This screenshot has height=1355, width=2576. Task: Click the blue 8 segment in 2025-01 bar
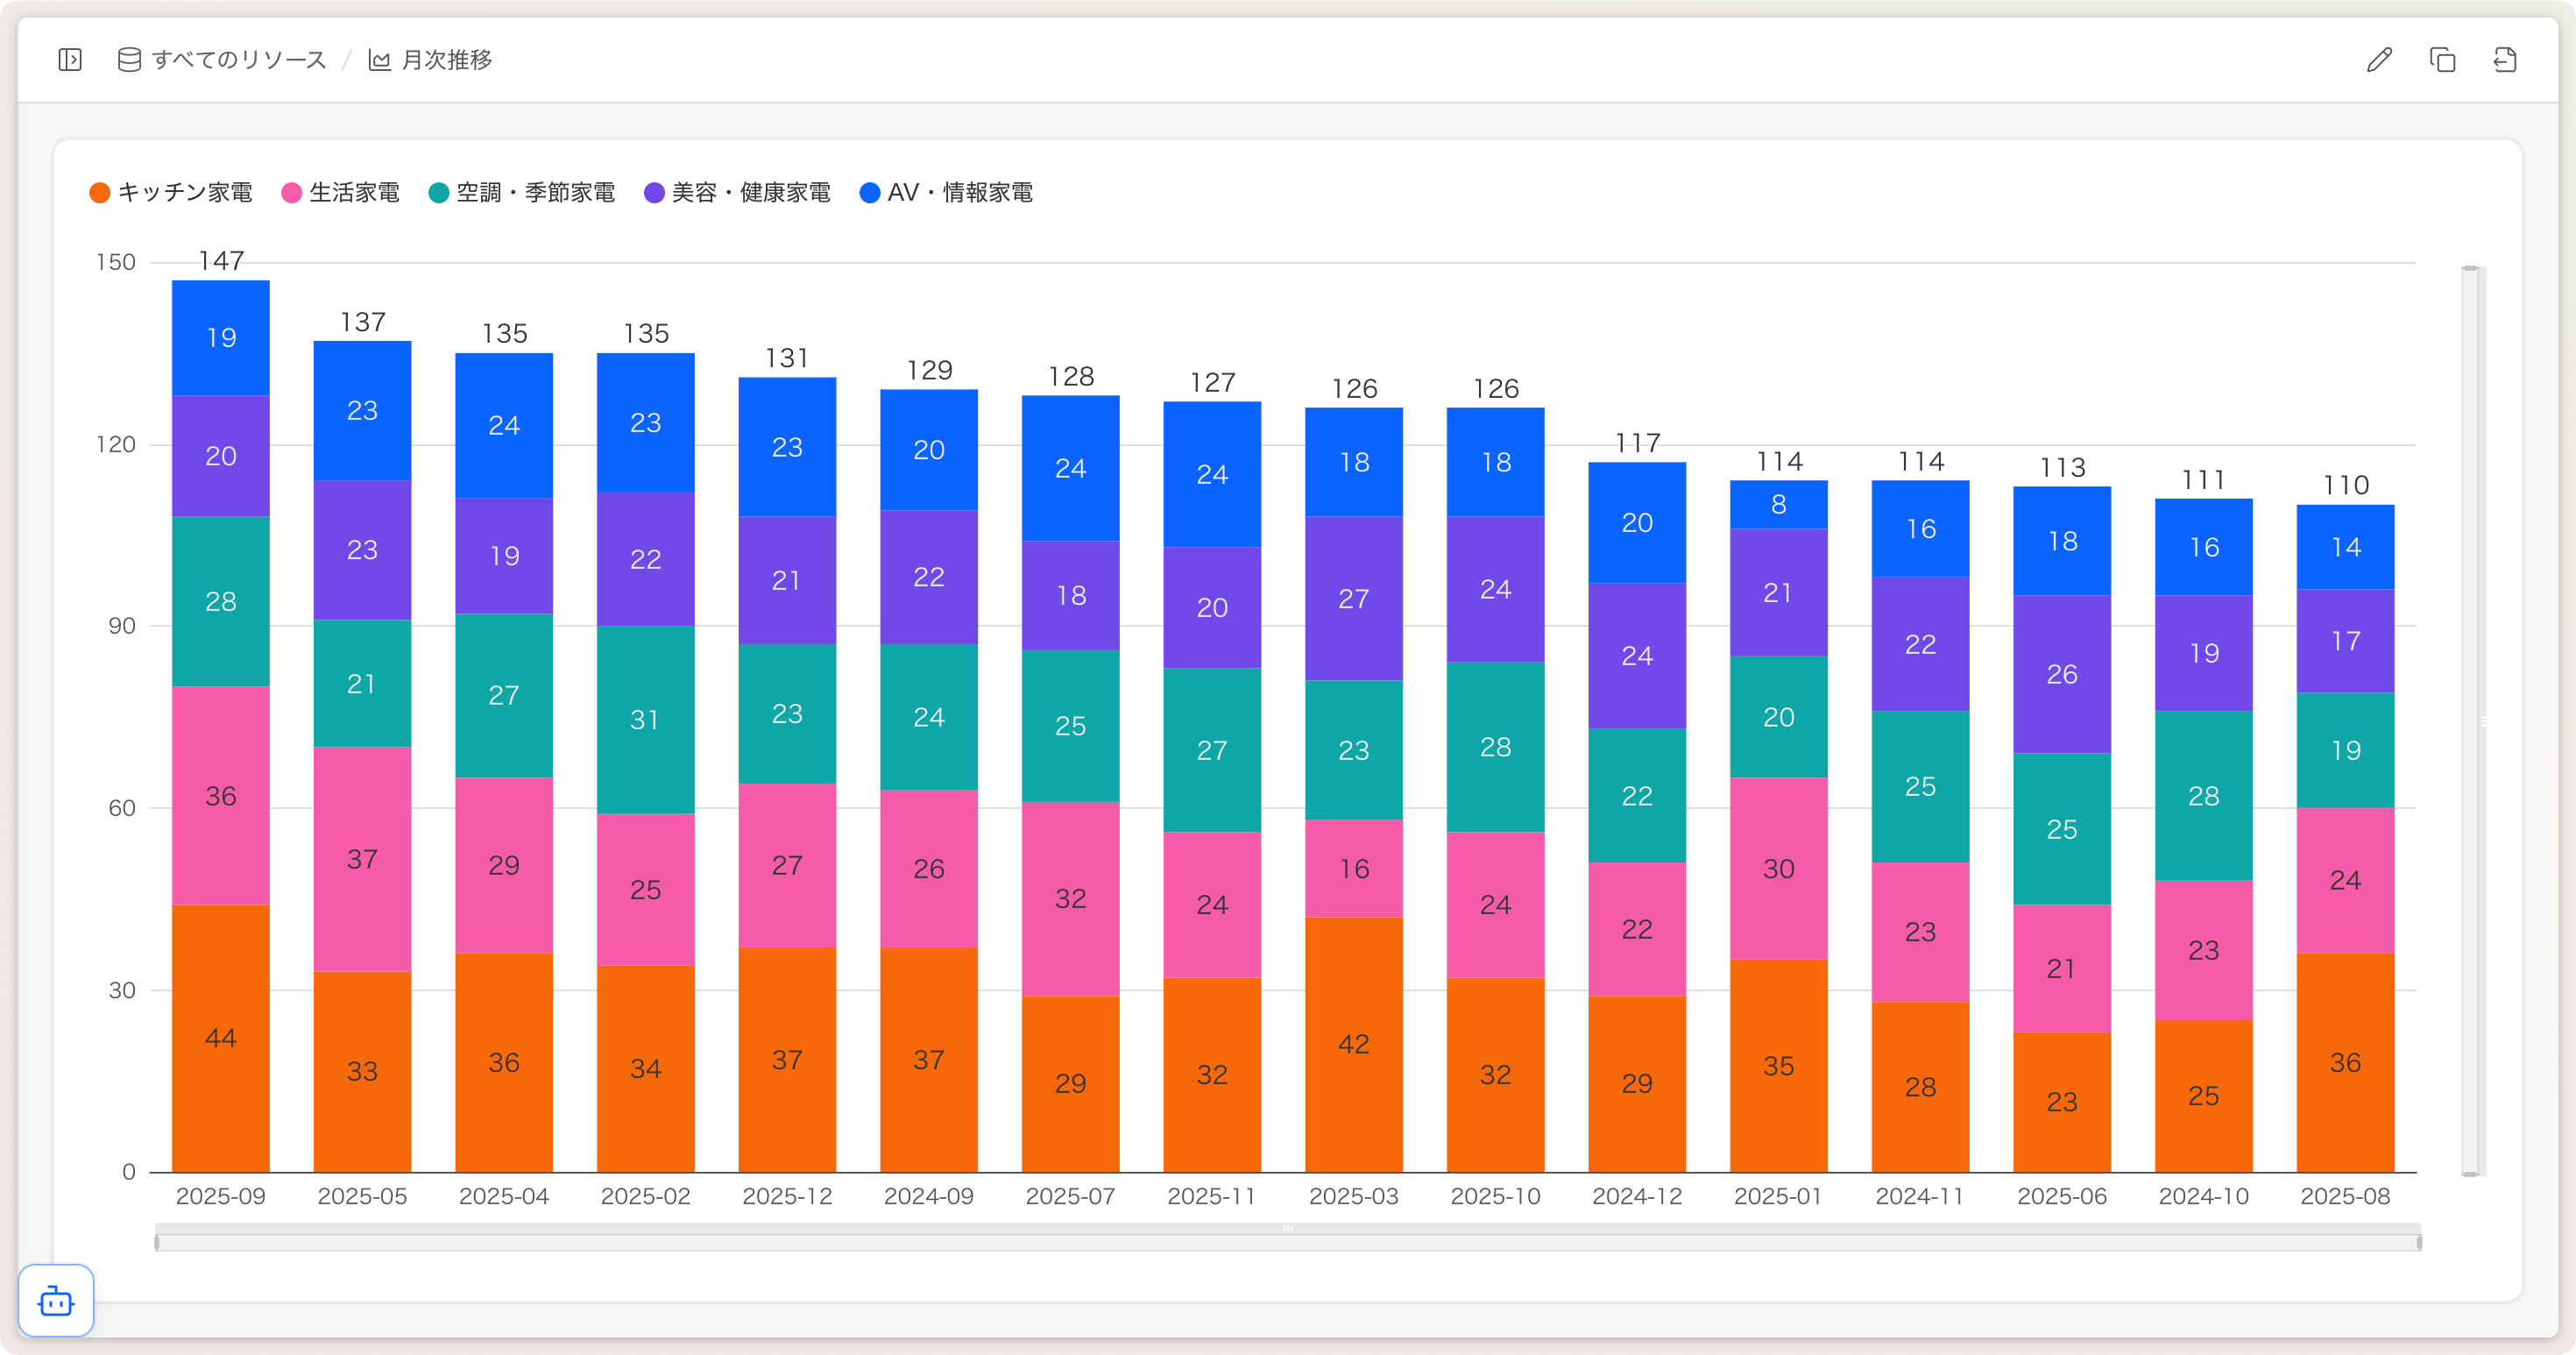pos(1778,505)
